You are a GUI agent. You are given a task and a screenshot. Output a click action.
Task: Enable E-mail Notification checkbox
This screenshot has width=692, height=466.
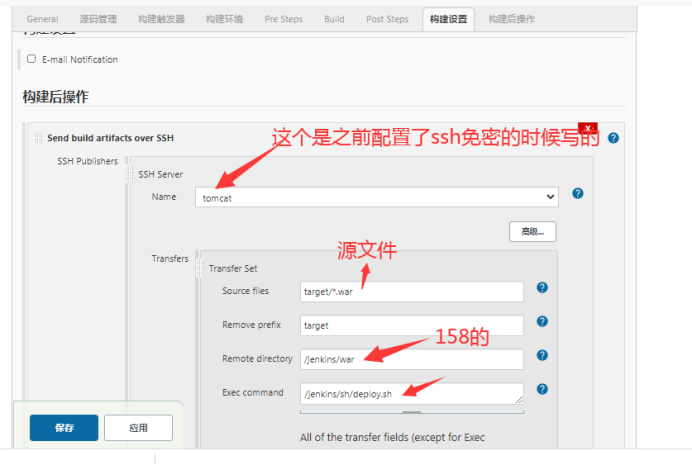tap(31, 59)
